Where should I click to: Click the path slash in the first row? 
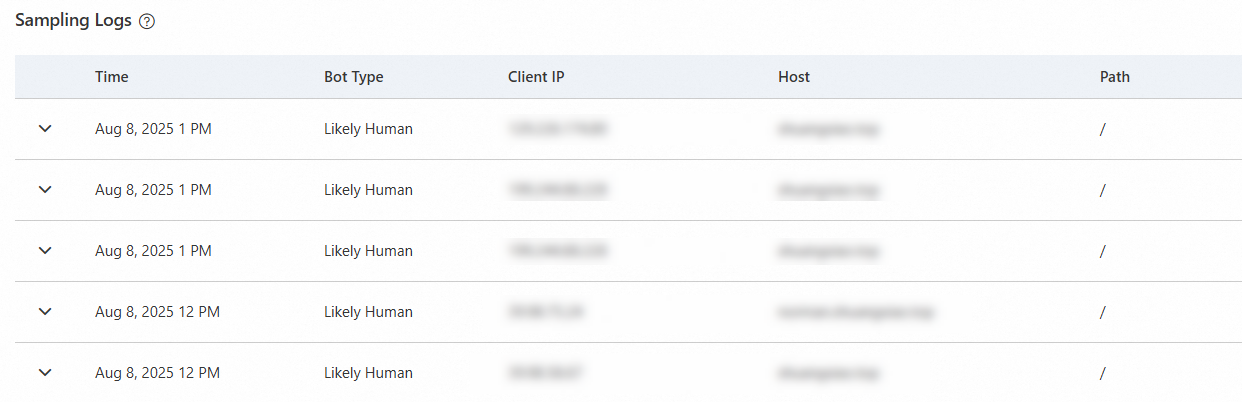(x=1102, y=129)
